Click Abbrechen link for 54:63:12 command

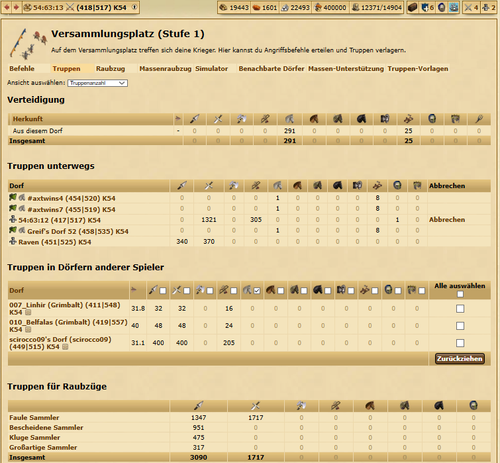[x=447, y=220]
